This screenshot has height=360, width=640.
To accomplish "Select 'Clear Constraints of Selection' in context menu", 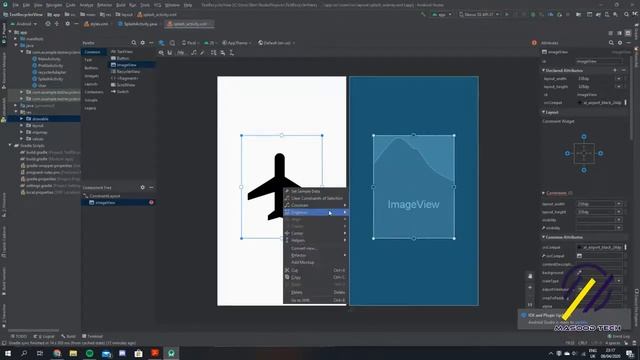I will pyautogui.click(x=315, y=198).
